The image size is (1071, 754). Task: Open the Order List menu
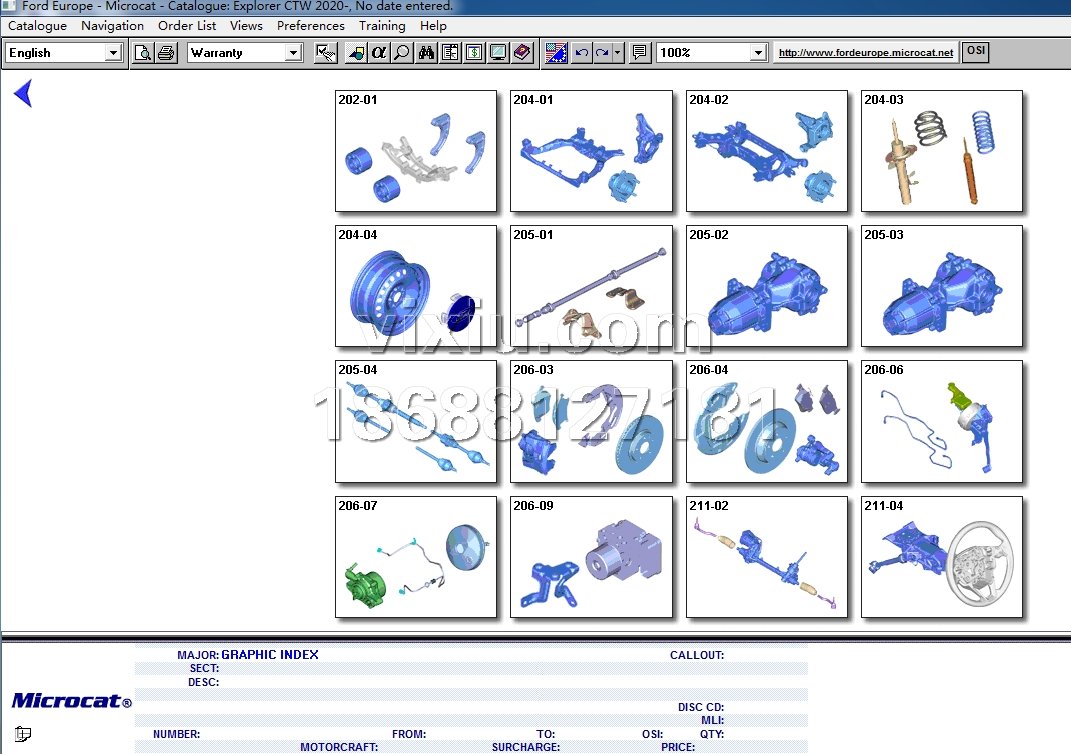pyautogui.click(x=187, y=26)
